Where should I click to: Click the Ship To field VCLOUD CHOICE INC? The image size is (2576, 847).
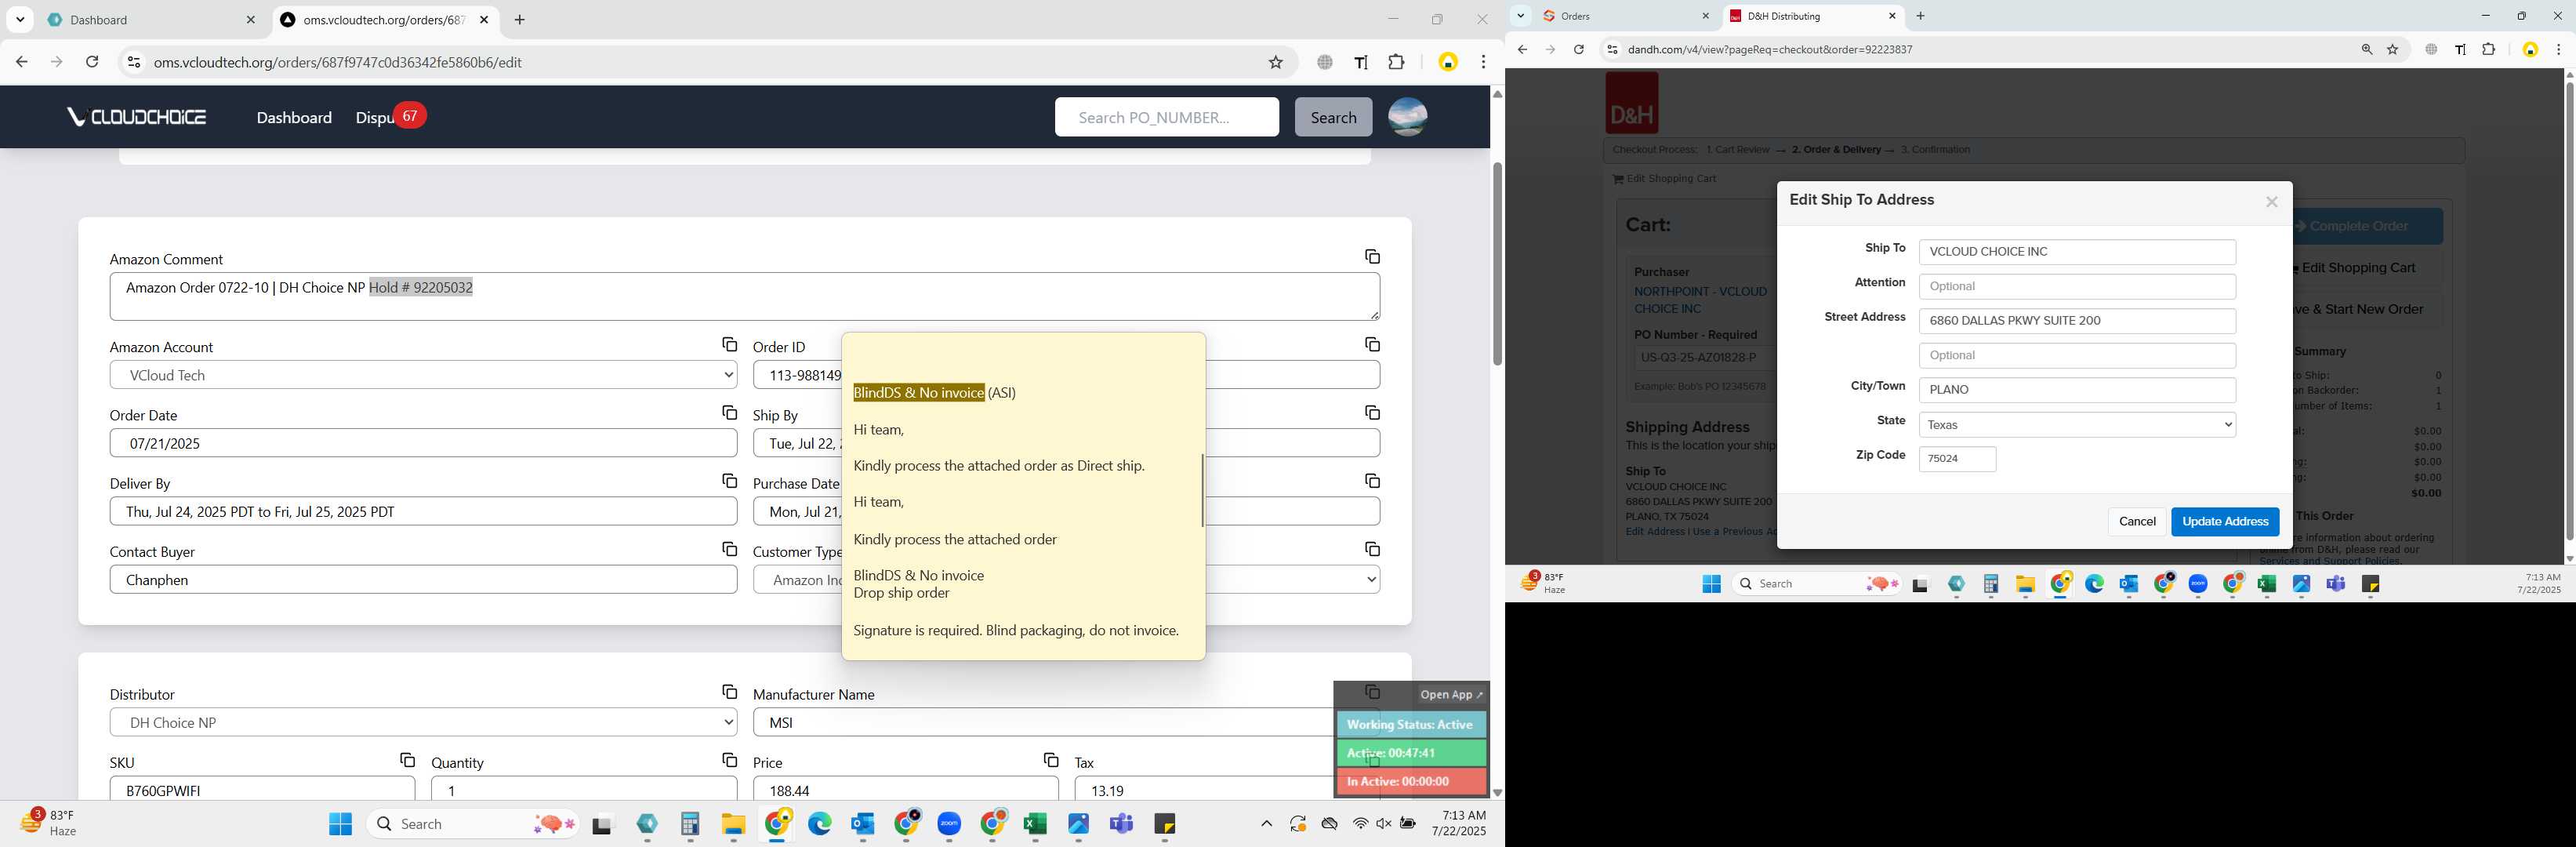tap(2077, 252)
